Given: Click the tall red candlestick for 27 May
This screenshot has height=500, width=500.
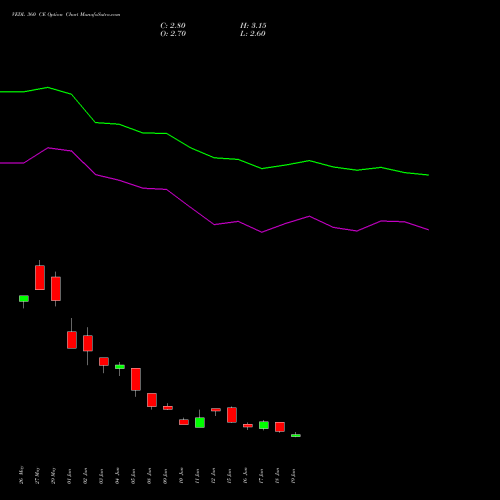Looking at the screenshot, I should (x=40, y=277).
